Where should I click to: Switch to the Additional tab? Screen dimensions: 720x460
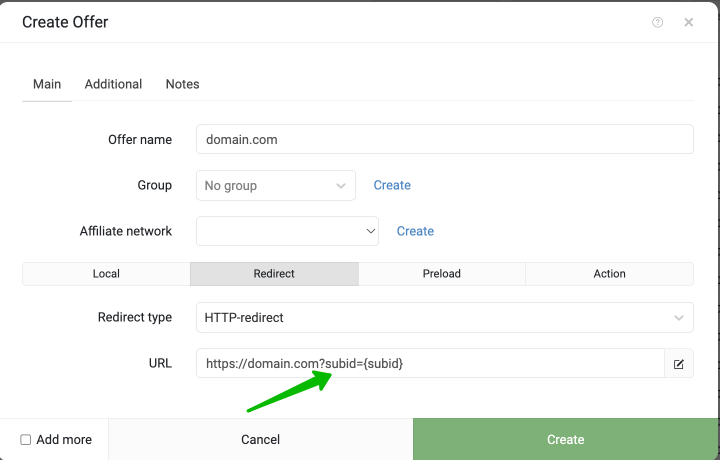[x=113, y=84]
